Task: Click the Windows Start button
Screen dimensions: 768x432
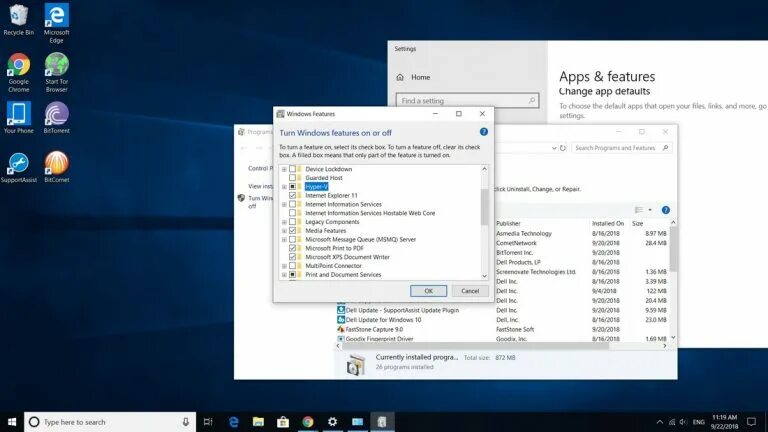Action: (x=12, y=422)
